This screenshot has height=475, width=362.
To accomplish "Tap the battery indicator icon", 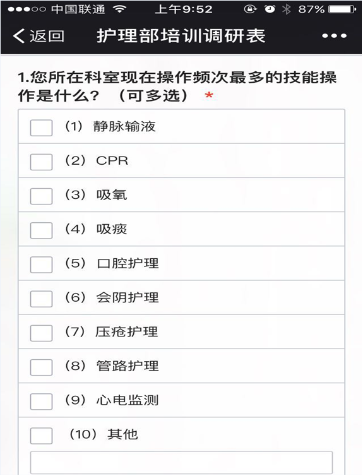I will 342,9.
